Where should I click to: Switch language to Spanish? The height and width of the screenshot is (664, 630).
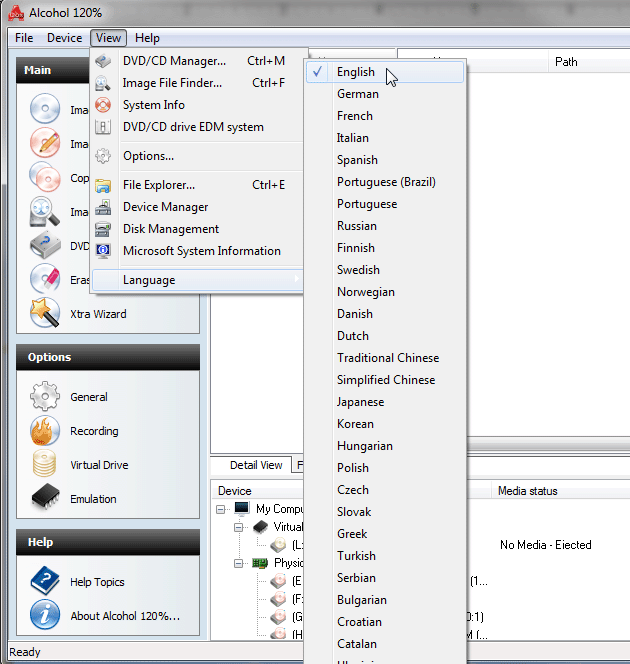point(385,160)
